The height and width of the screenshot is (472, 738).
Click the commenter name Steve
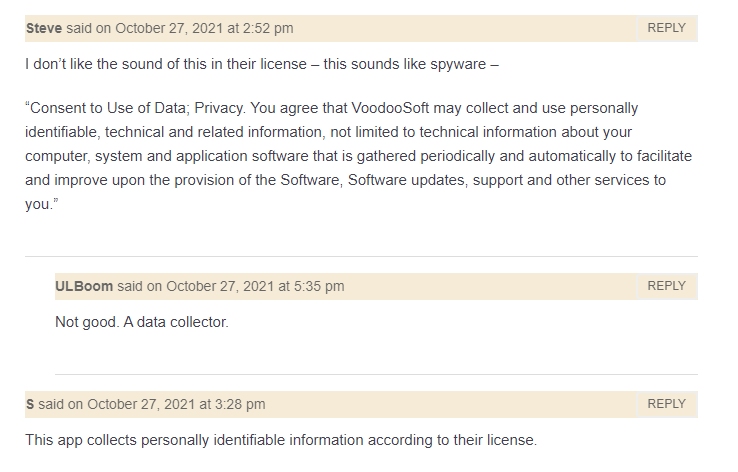pyautogui.click(x=43, y=28)
